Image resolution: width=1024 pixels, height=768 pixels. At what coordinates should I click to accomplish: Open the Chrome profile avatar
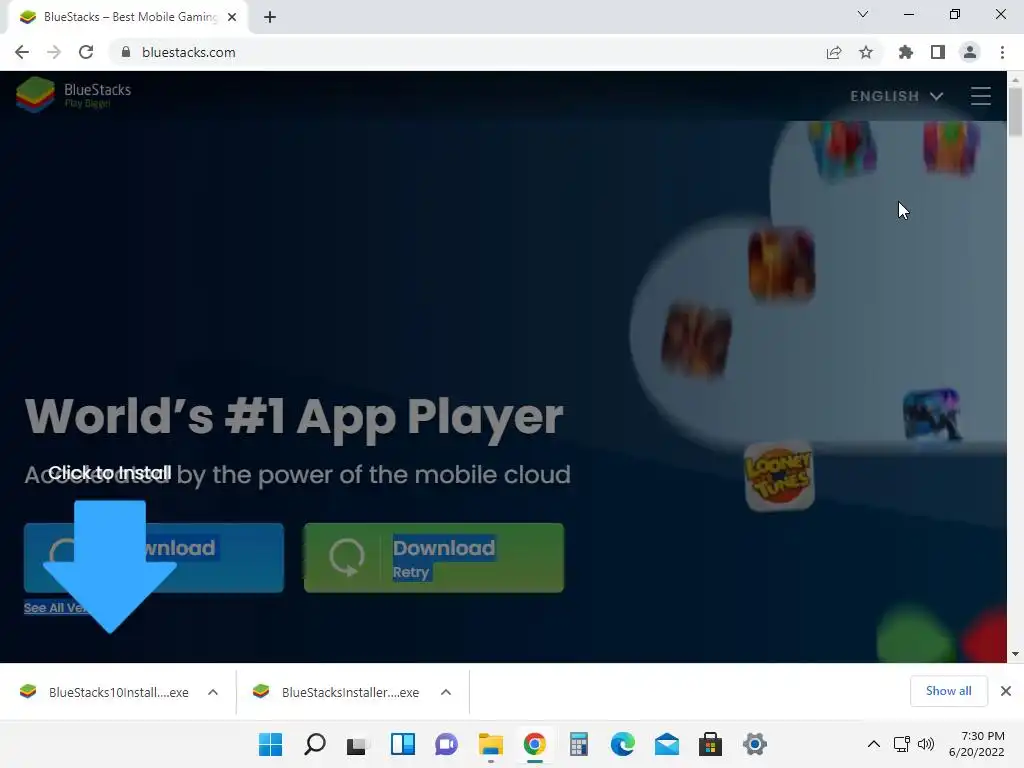click(970, 52)
